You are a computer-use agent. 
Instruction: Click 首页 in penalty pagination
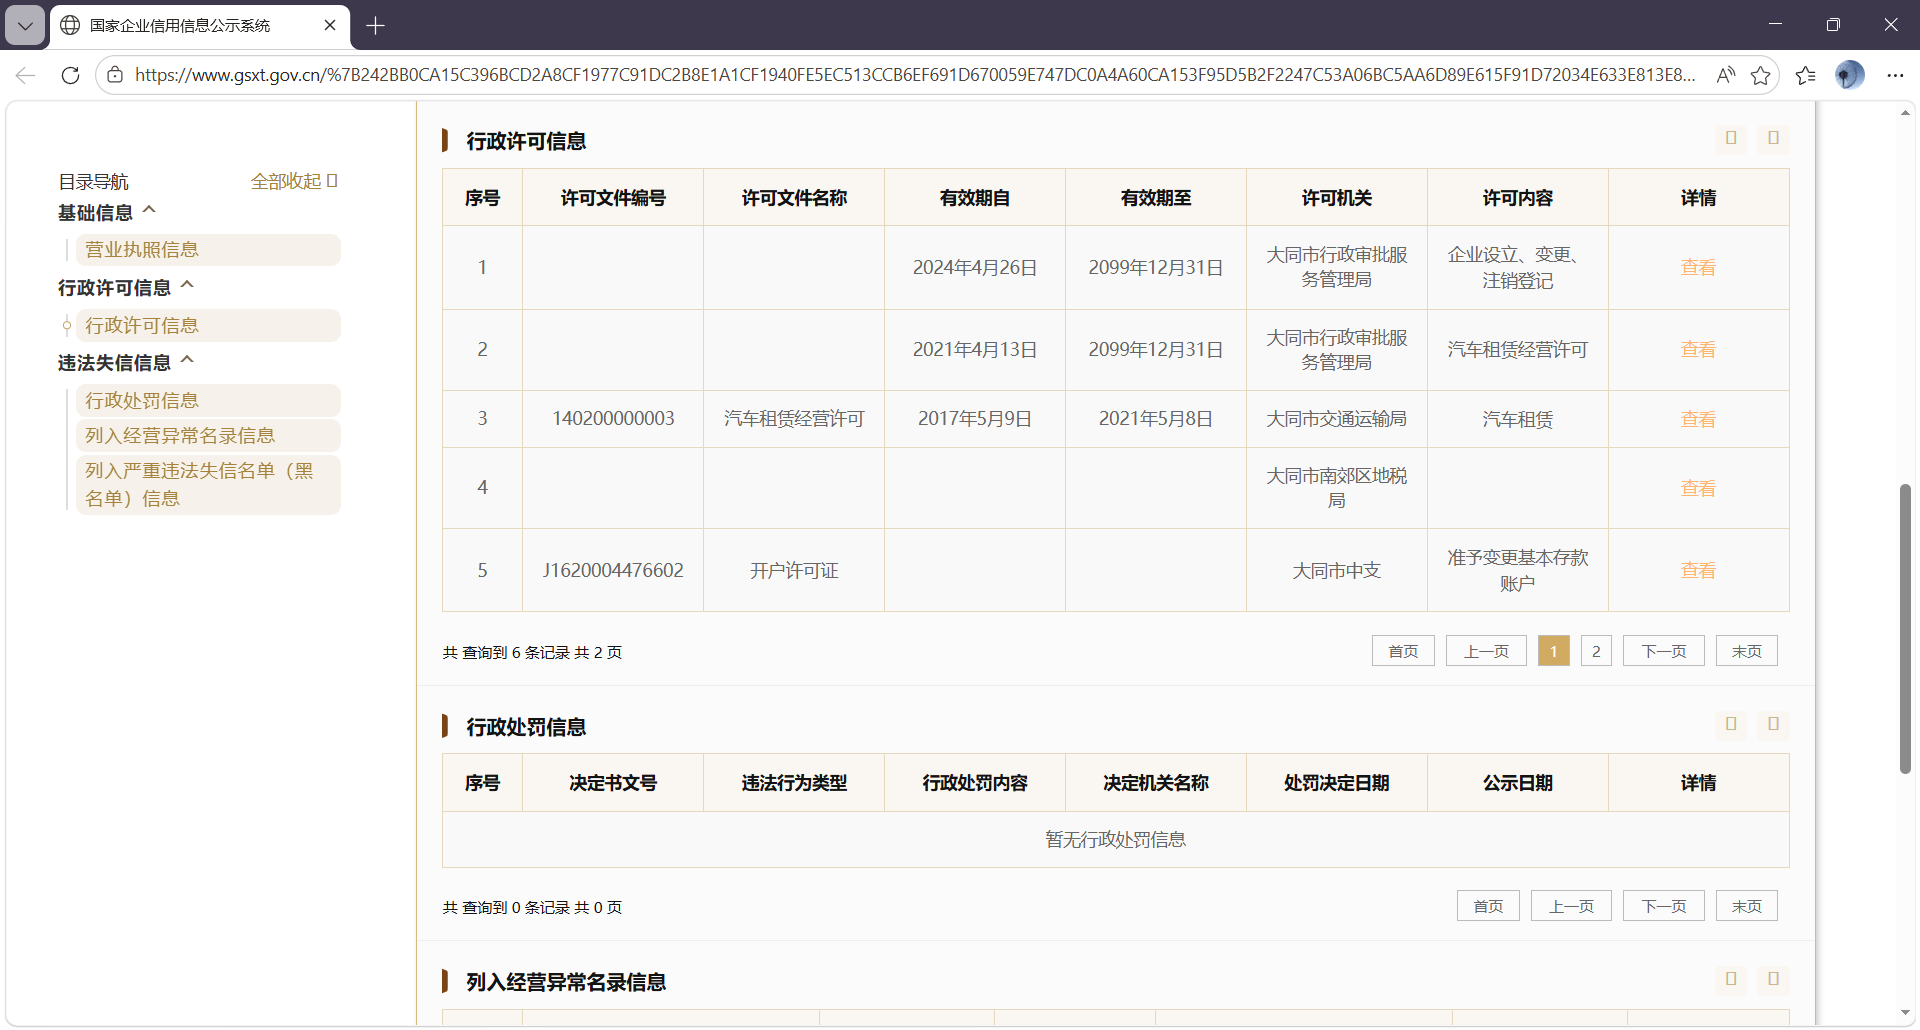tap(1488, 906)
